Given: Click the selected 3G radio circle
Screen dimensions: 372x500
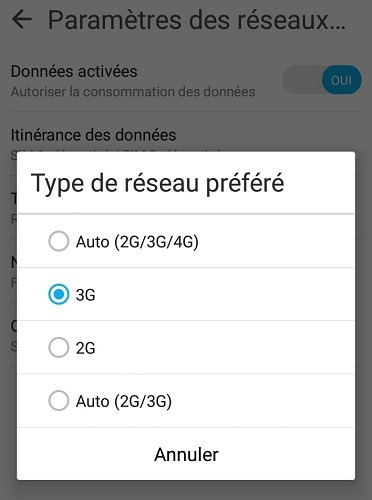Looking at the screenshot, I should (x=59, y=294).
